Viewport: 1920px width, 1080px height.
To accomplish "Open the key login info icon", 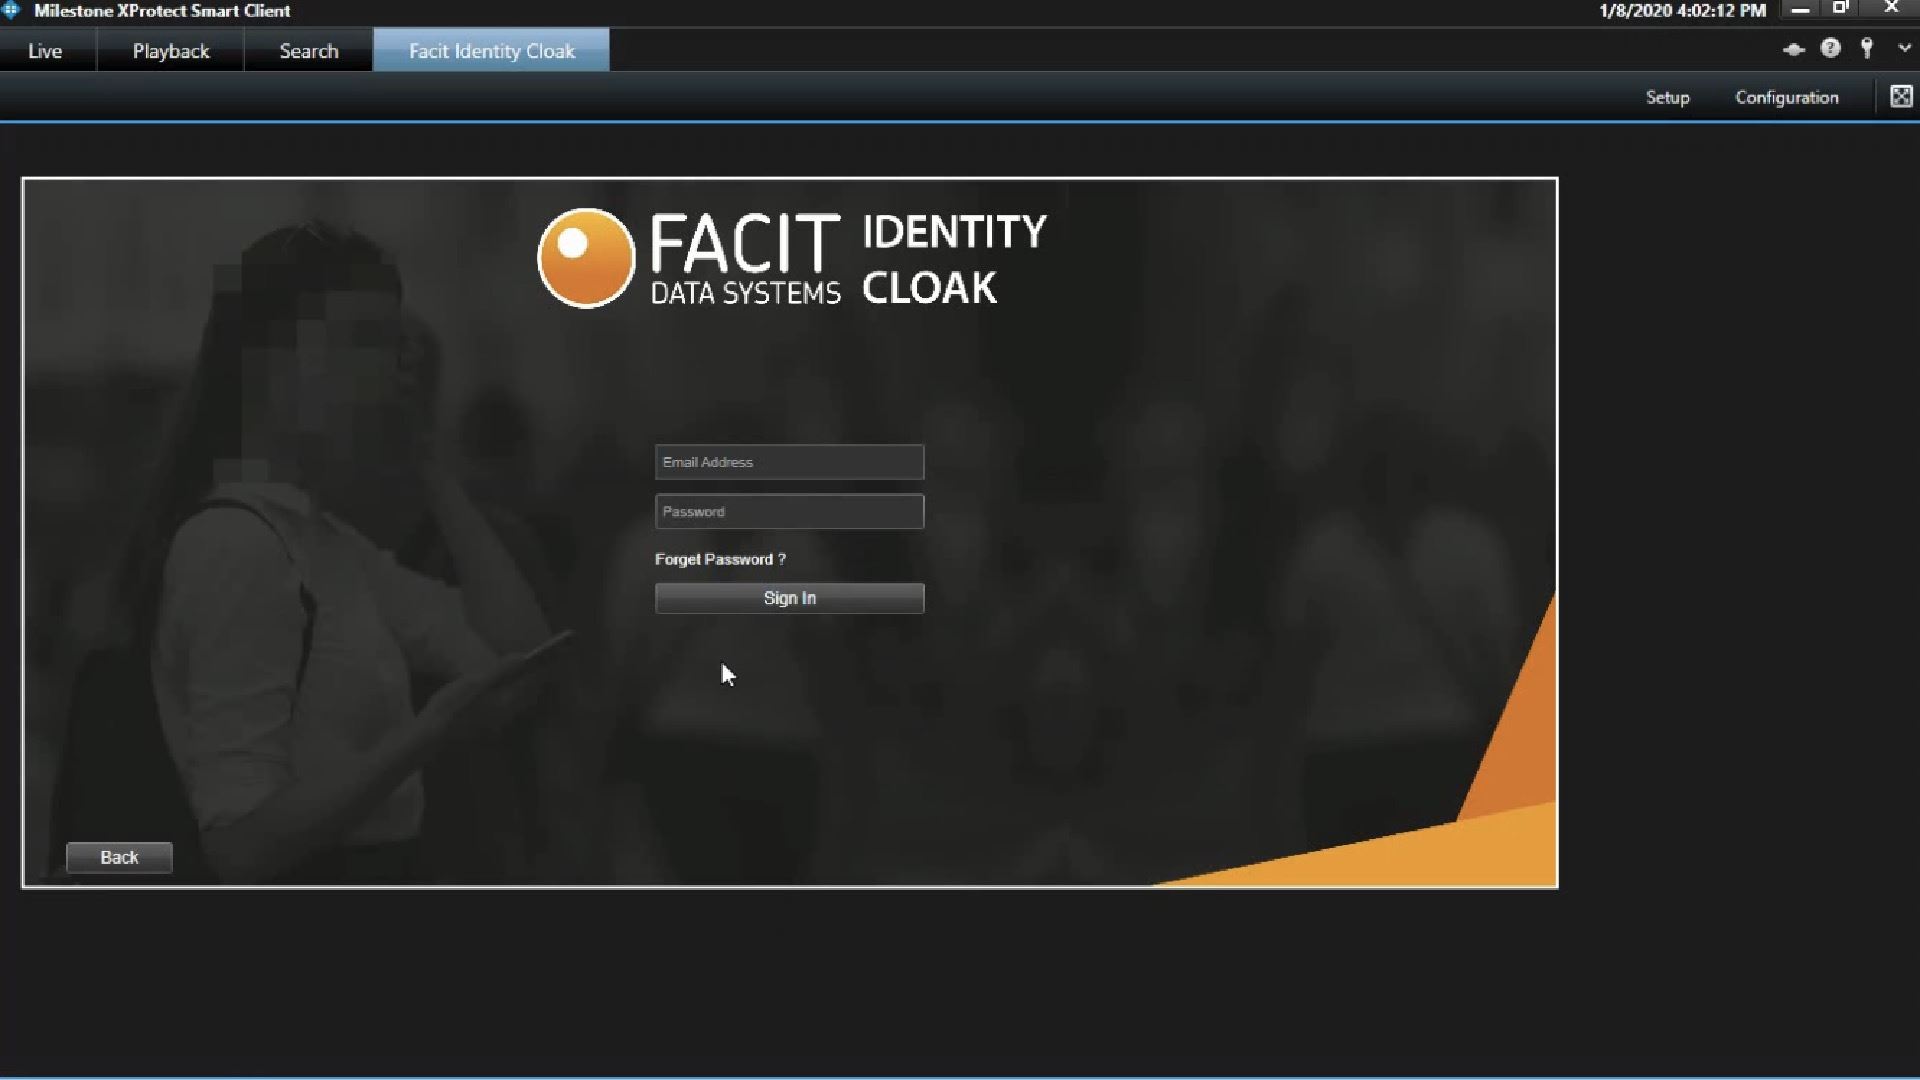I will [1866, 48].
